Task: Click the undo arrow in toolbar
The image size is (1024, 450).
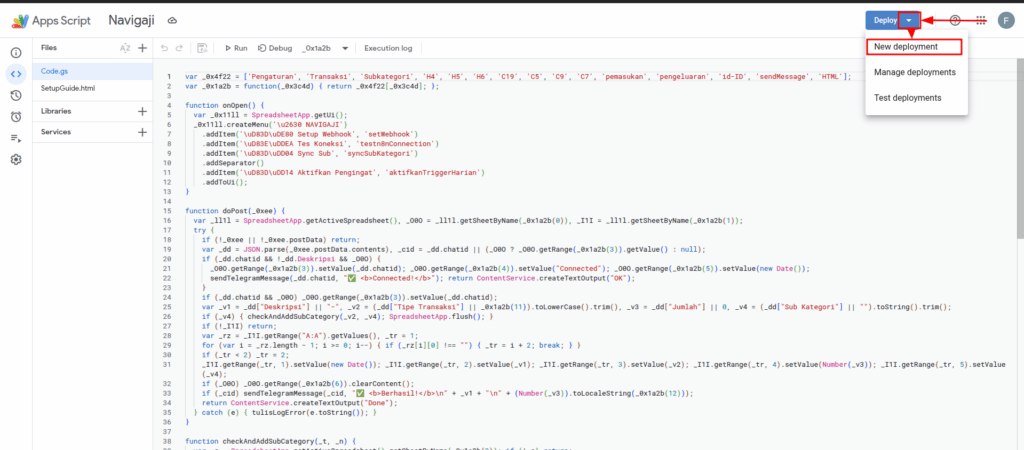Action: [165, 48]
